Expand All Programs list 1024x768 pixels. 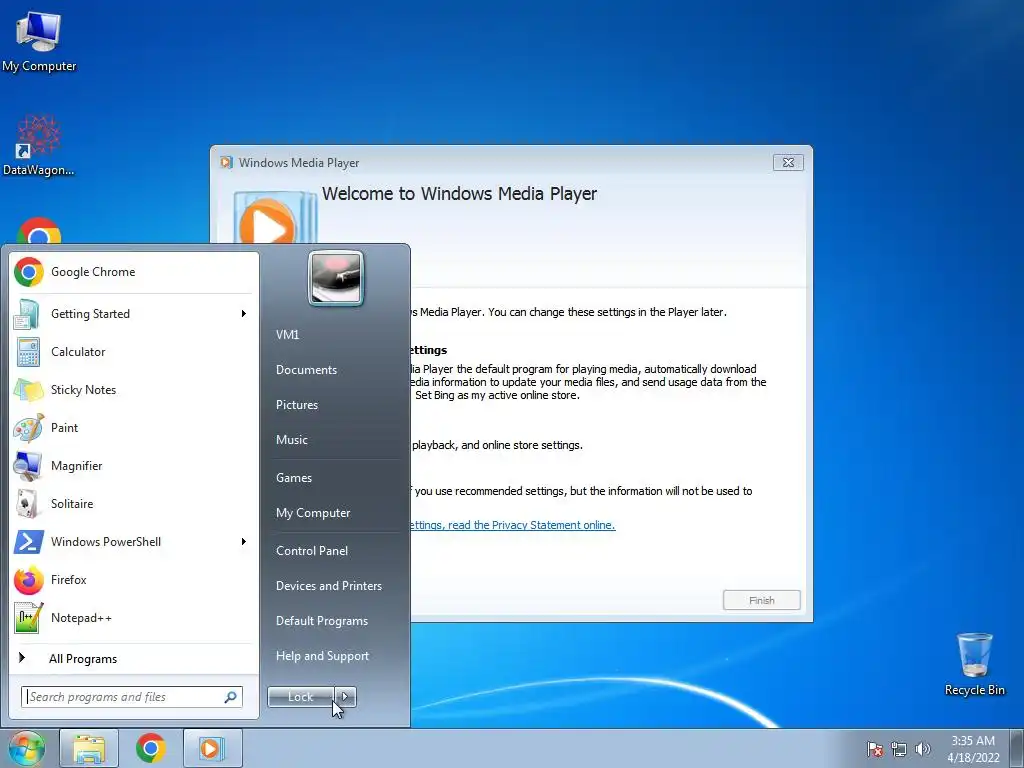(83, 659)
